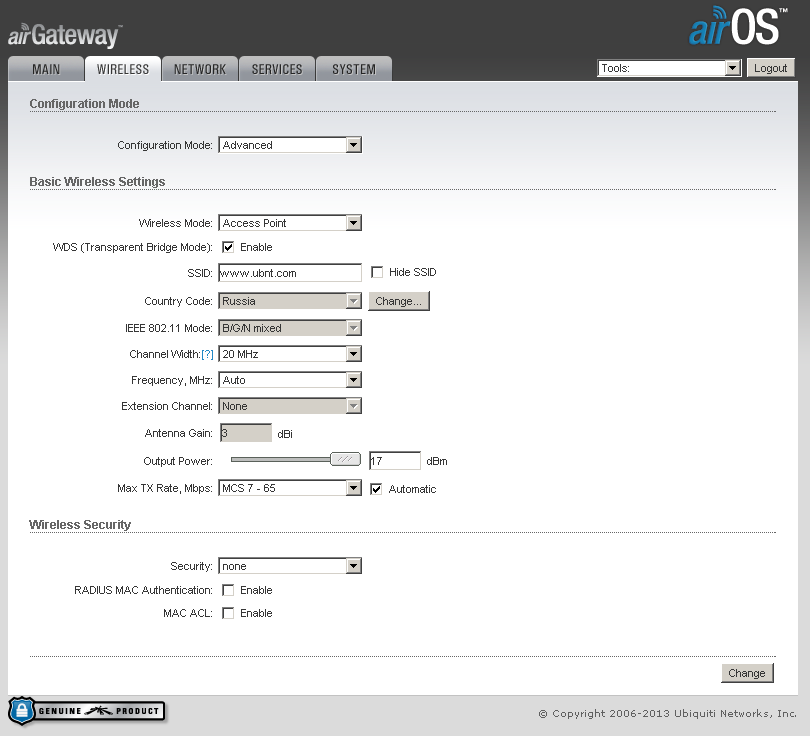Switch to the SERVICES tab
Viewport: 810px width, 736px height.
pos(276,69)
